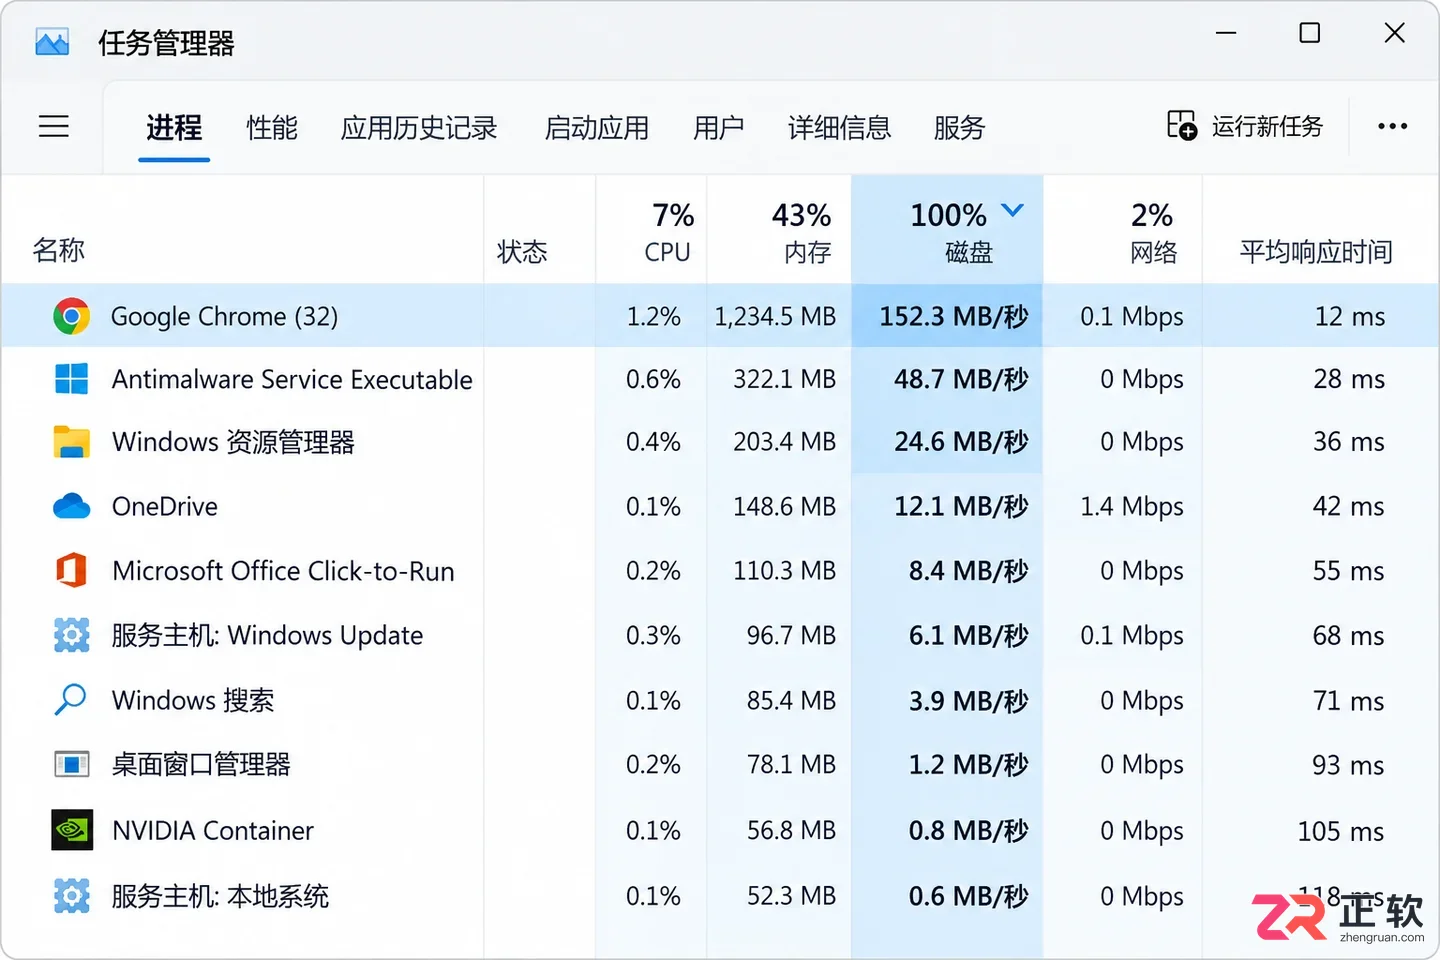Select the 桌面窗口管理器 process name
This screenshot has height=960, width=1440.
201,765
